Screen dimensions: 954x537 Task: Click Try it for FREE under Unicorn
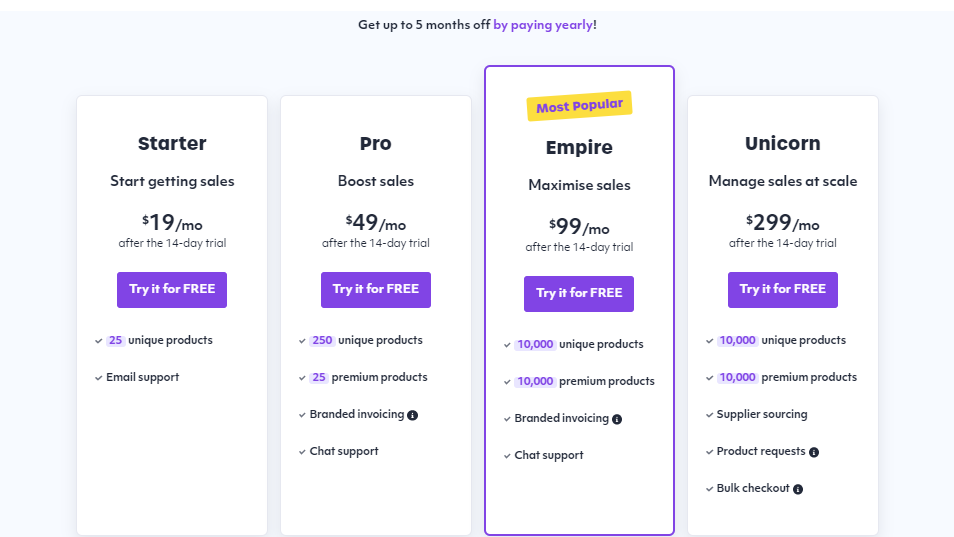pyautogui.click(x=782, y=289)
